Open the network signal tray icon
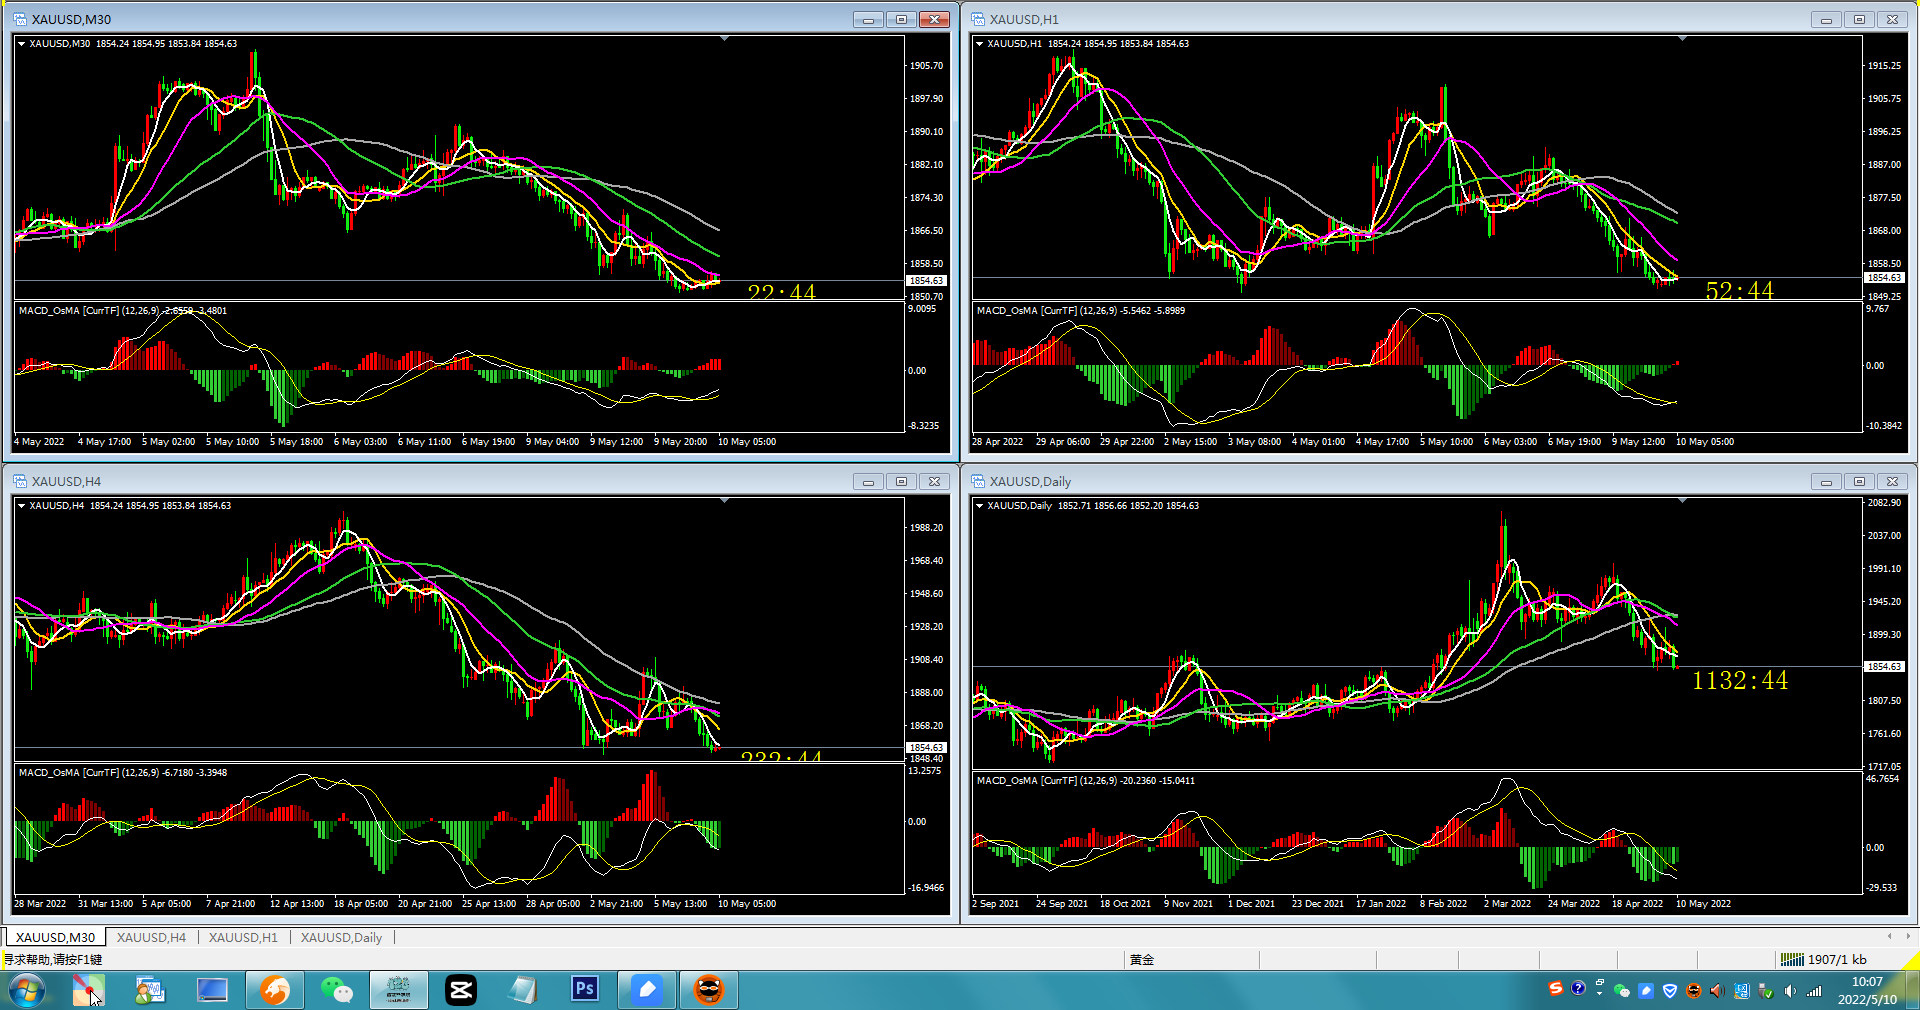The height and width of the screenshot is (1010, 1920). tap(1814, 991)
